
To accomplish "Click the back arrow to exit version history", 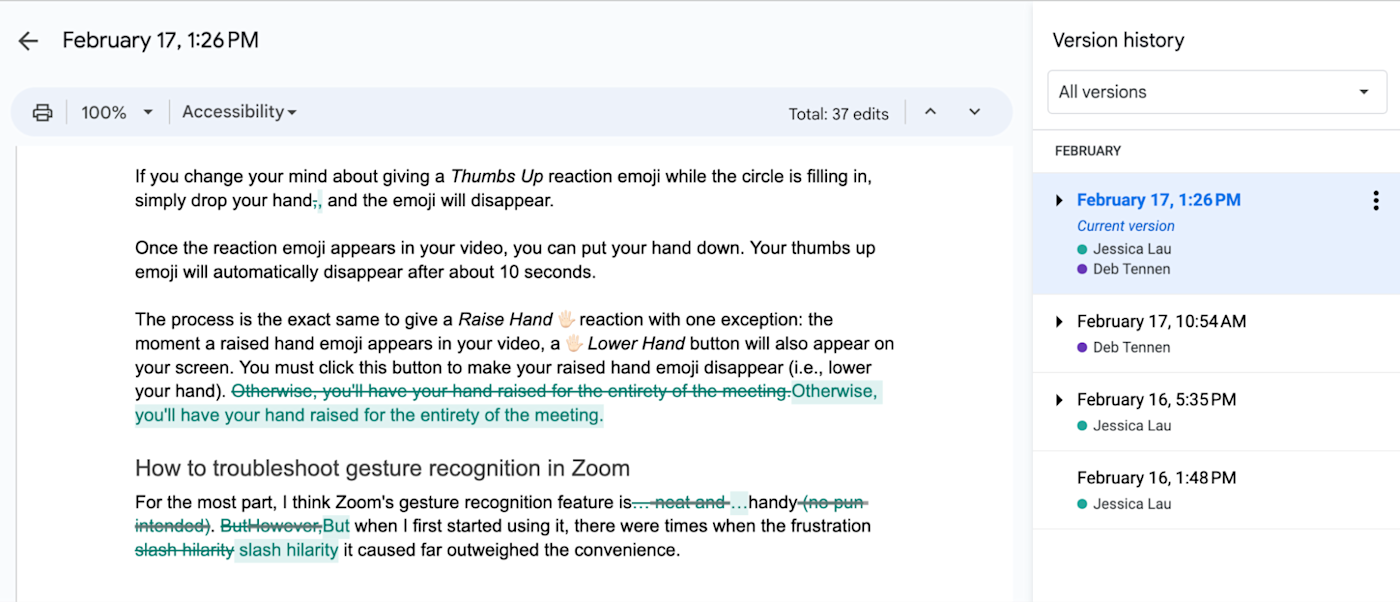I will click(x=28, y=41).
